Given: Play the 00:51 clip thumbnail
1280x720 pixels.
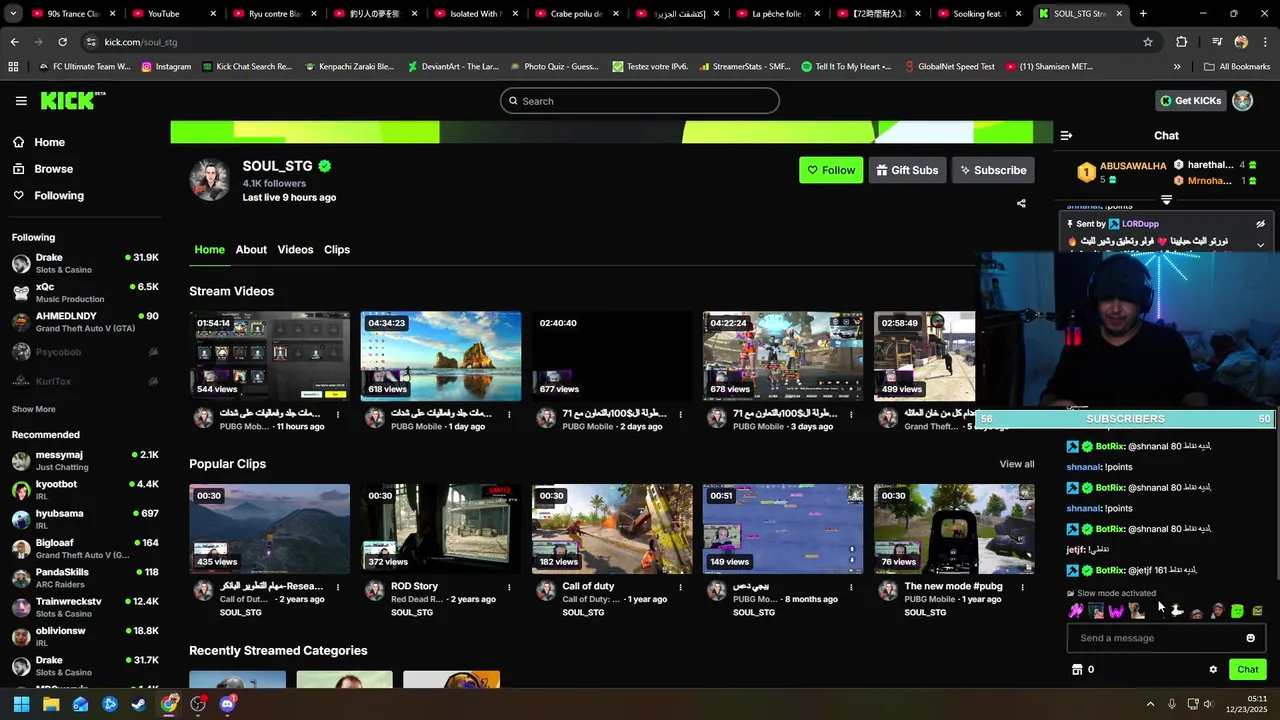Looking at the screenshot, I should pos(783,529).
